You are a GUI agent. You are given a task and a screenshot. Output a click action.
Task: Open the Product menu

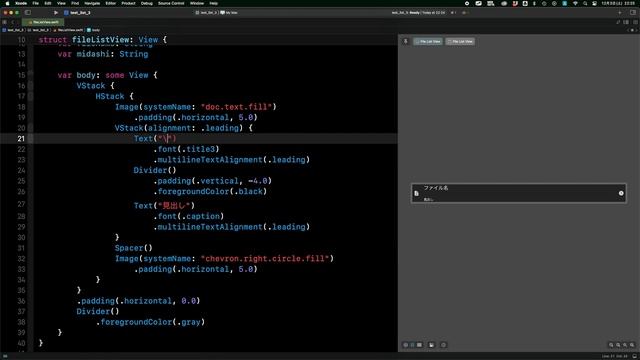128,3
